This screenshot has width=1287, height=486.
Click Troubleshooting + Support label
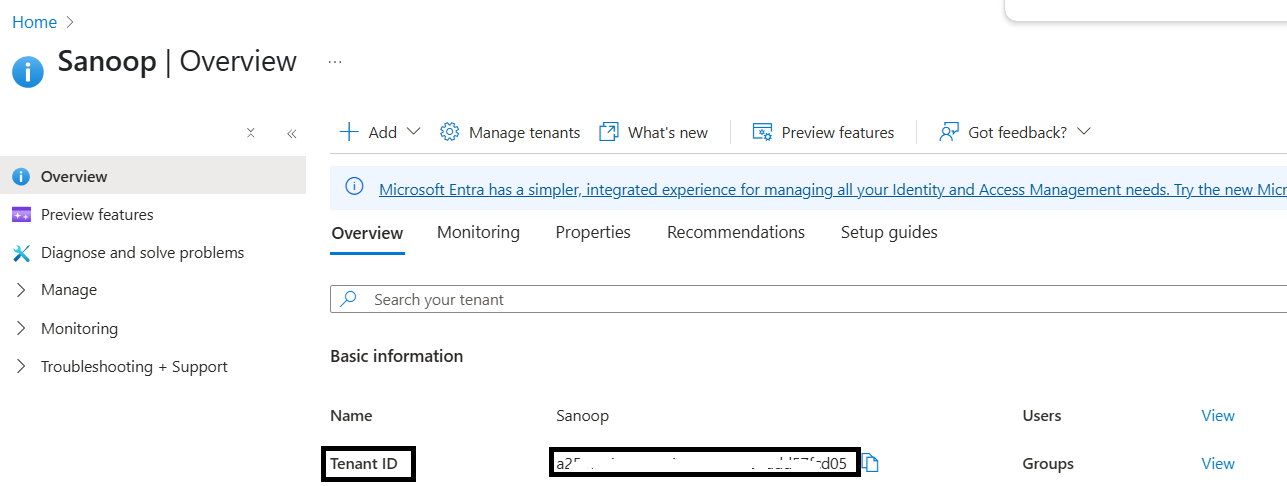coord(134,366)
